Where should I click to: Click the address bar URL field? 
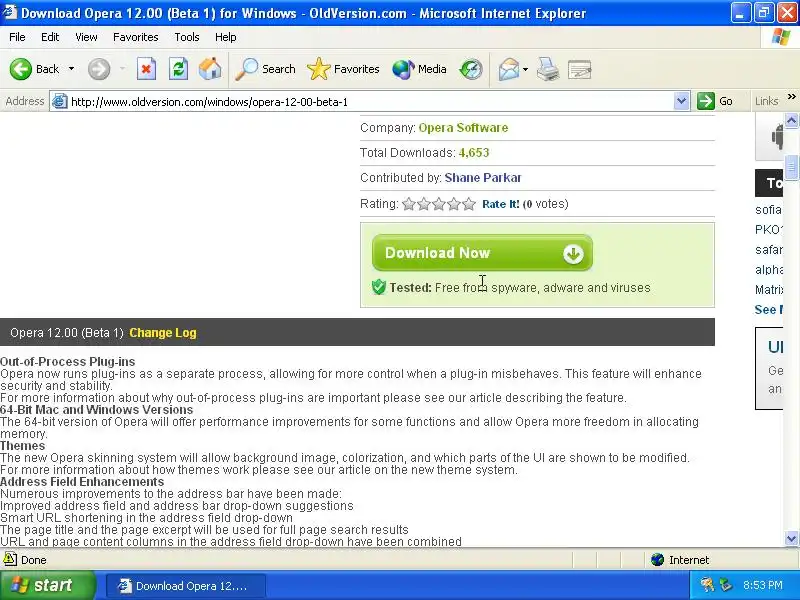(370, 102)
